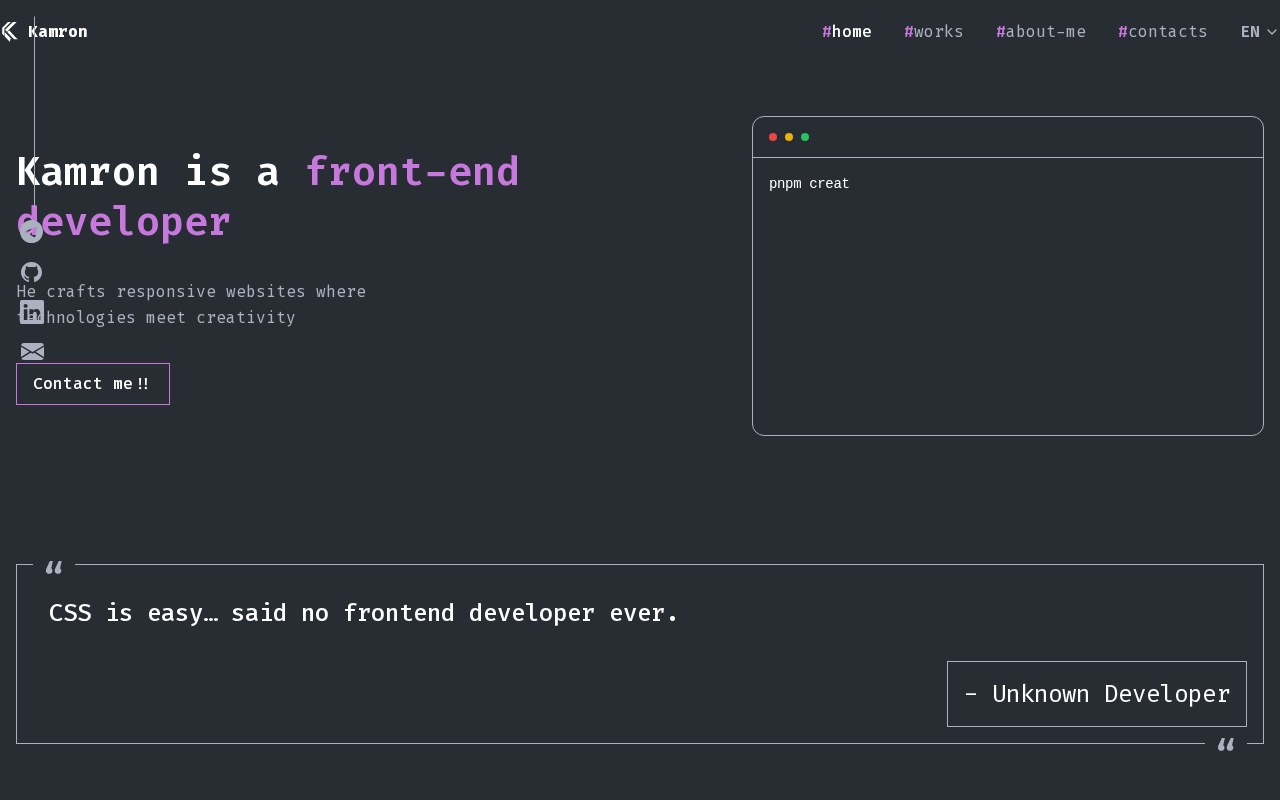
Task: Click the green dot in terminal window
Action: pos(805,137)
